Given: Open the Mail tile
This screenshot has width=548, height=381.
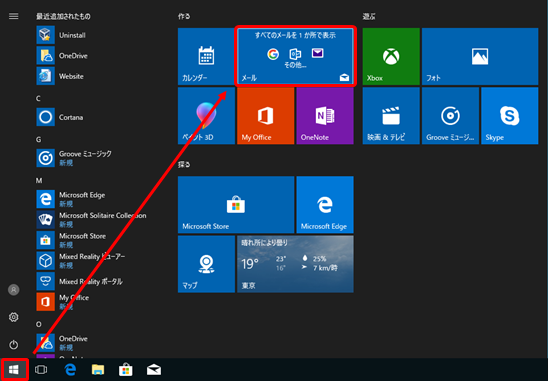Looking at the screenshot, I should click(x=295, y=56).
